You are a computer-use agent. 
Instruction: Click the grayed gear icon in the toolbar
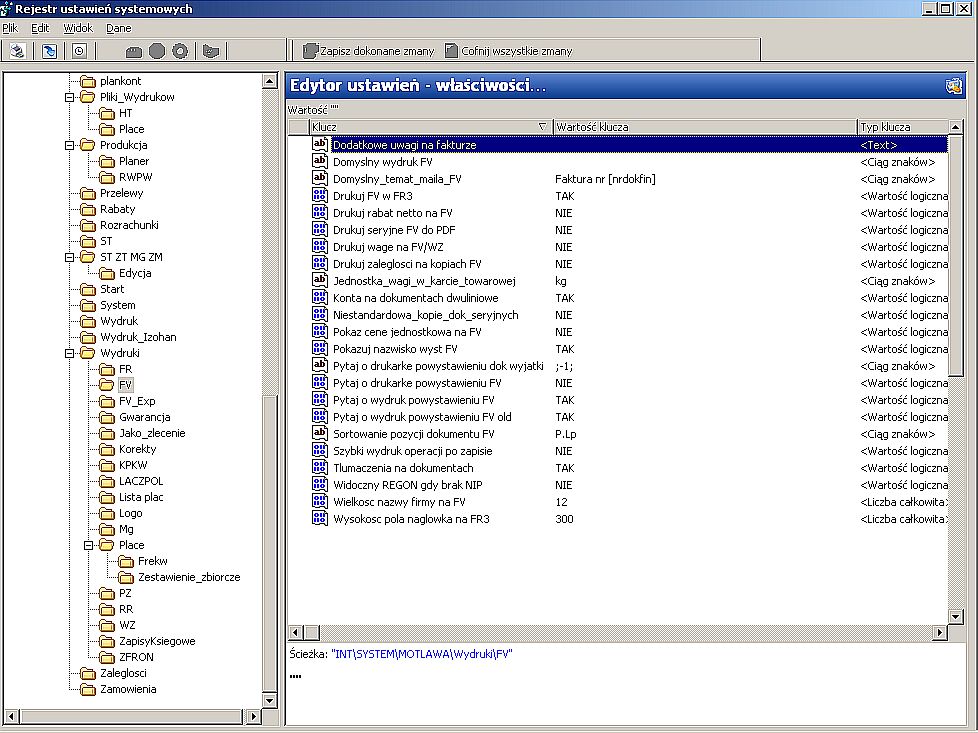coord(180,51)
